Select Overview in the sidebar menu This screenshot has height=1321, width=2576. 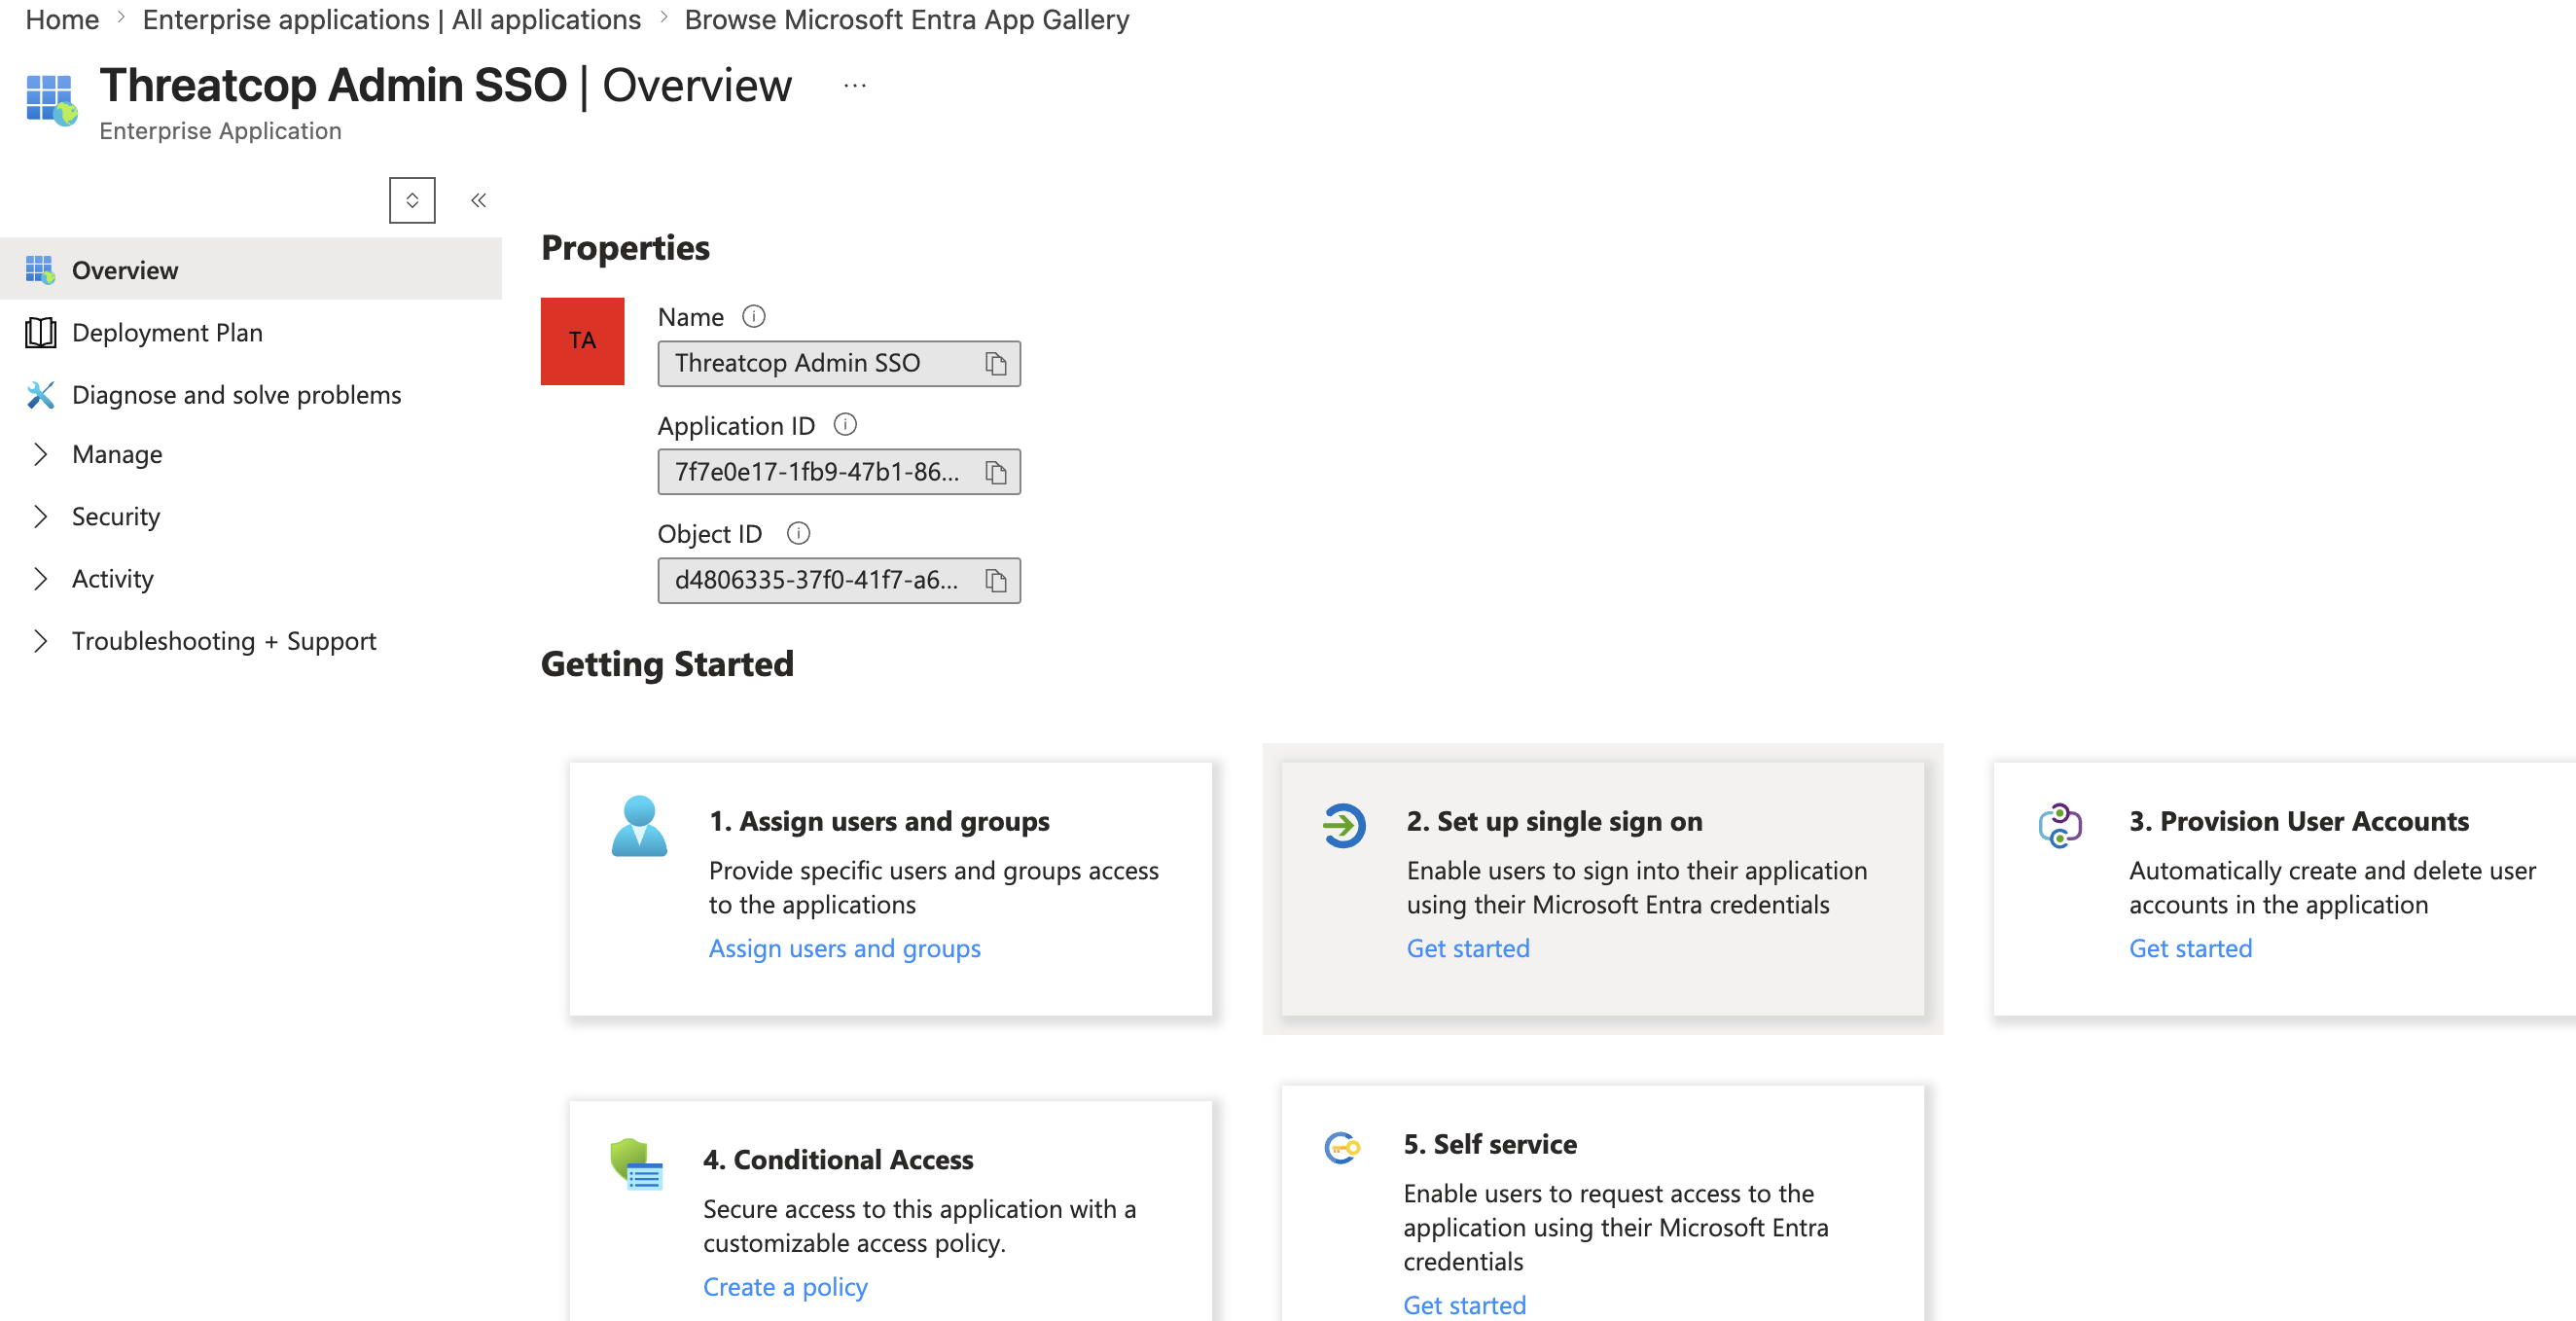tap(251, 270)
